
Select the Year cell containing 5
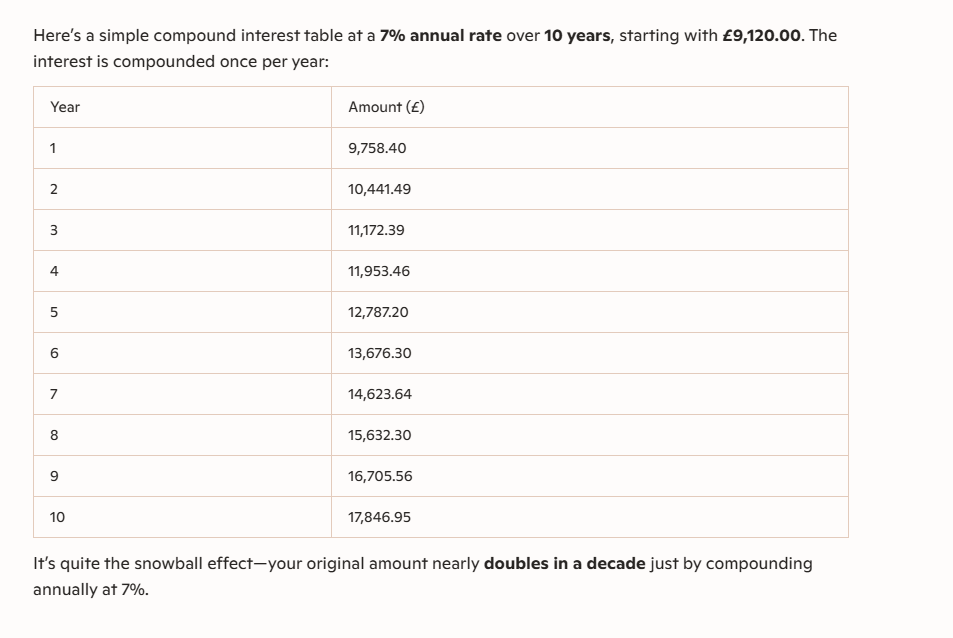click(x=54, y=312)
